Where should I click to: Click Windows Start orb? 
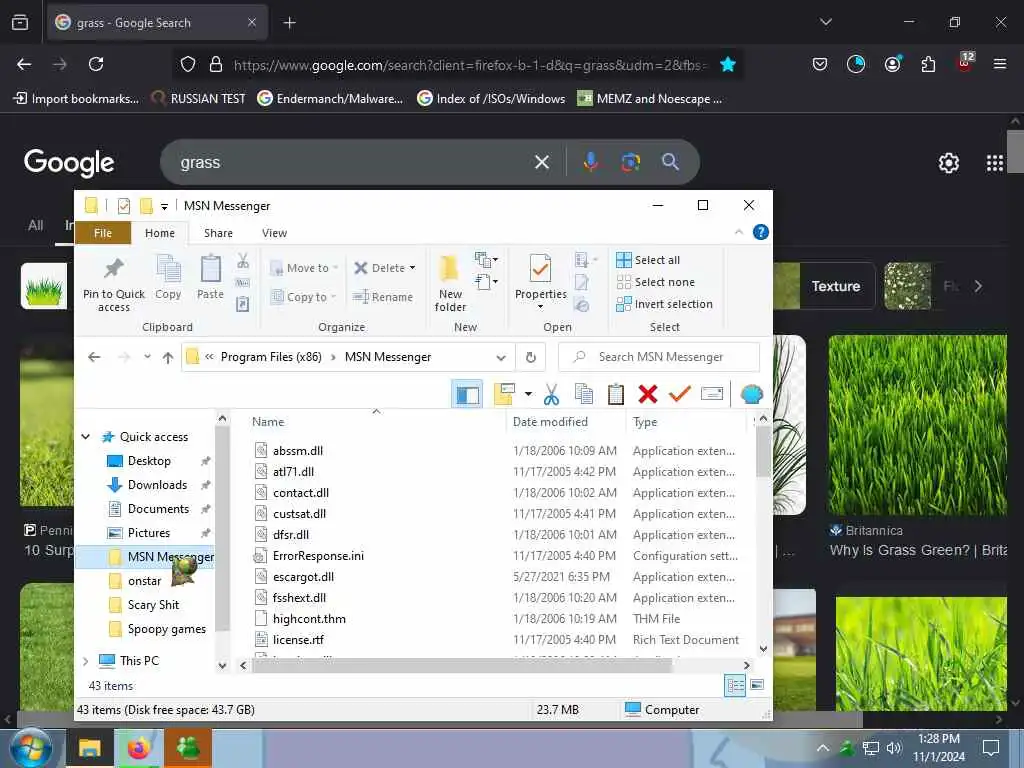click(x=31, y=748)
